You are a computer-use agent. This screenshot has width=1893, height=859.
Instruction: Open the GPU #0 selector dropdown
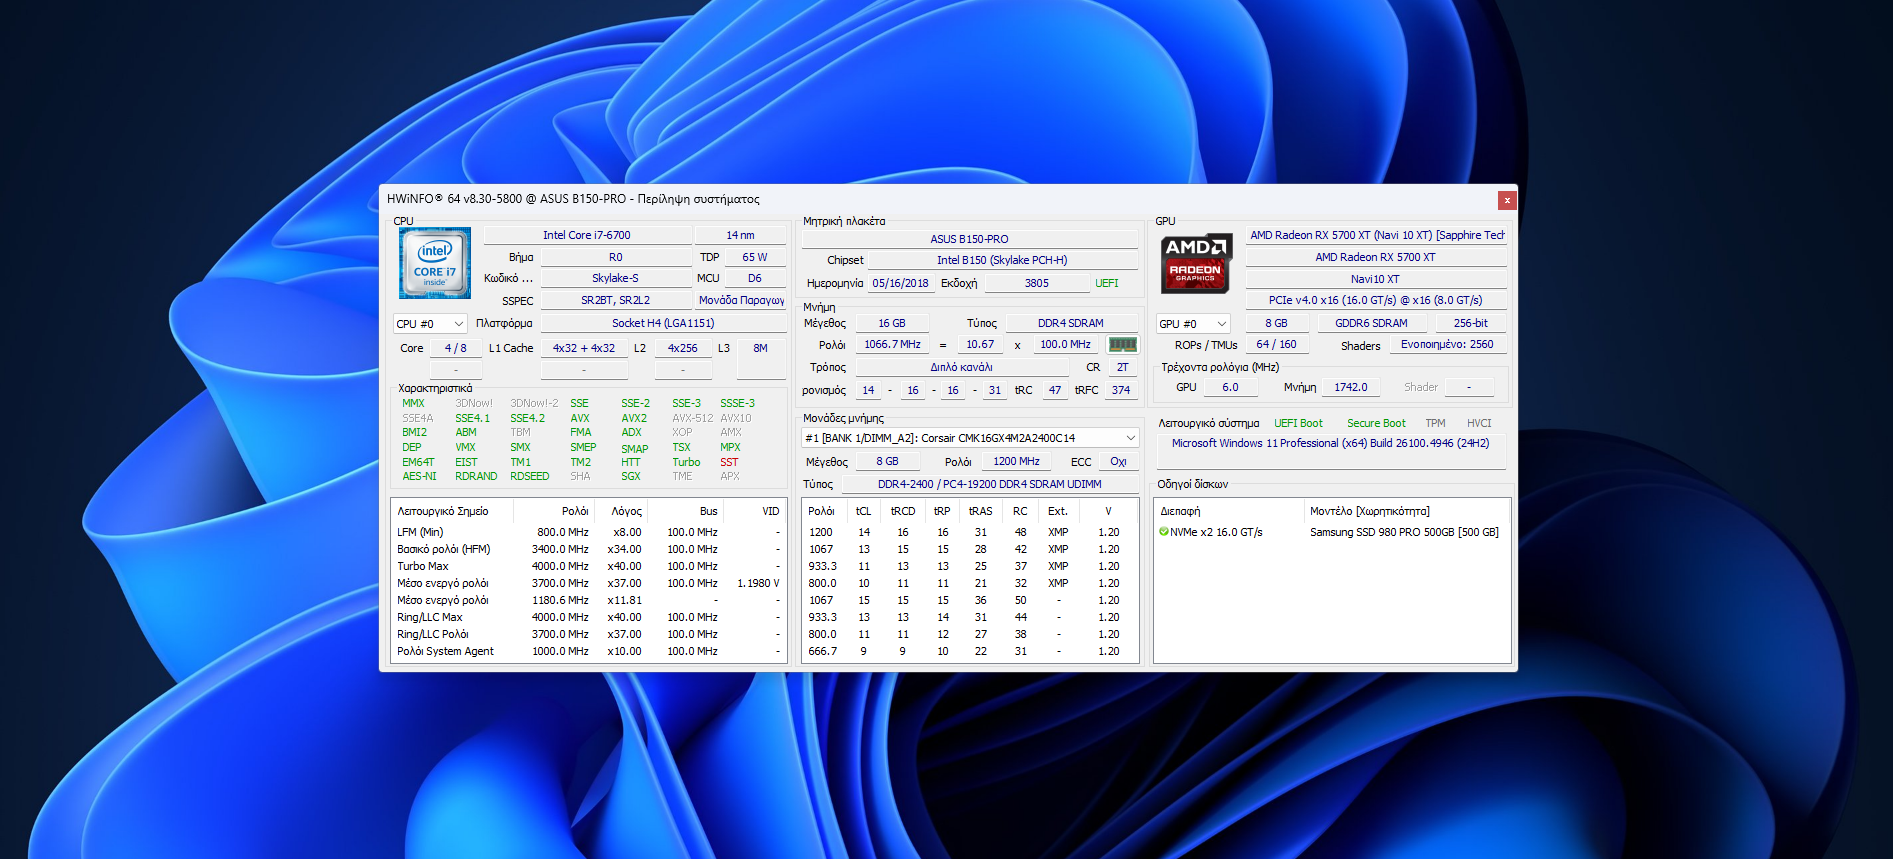point(1193,324)
